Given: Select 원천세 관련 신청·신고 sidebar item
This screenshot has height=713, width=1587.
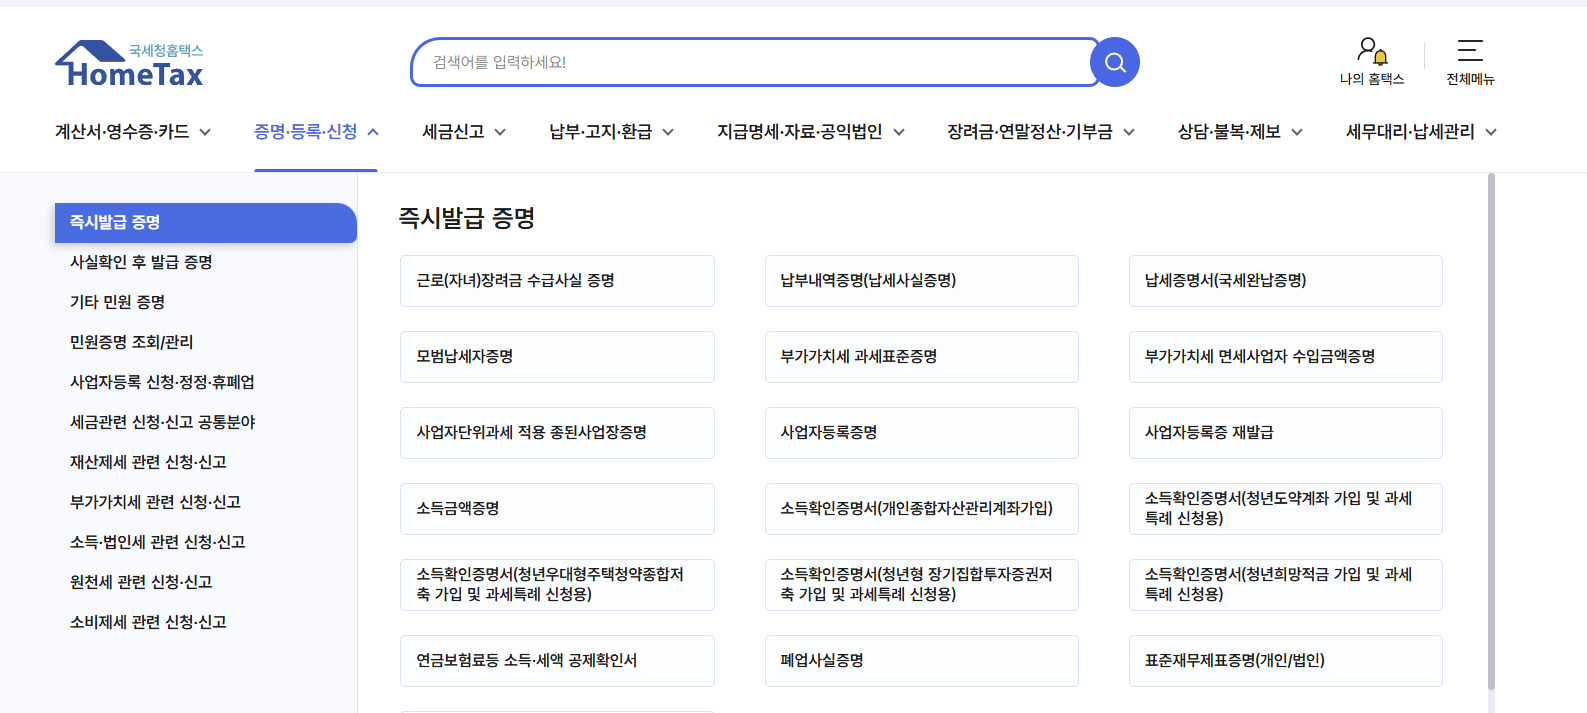Looking at the screenshot, I should [141, 582].
